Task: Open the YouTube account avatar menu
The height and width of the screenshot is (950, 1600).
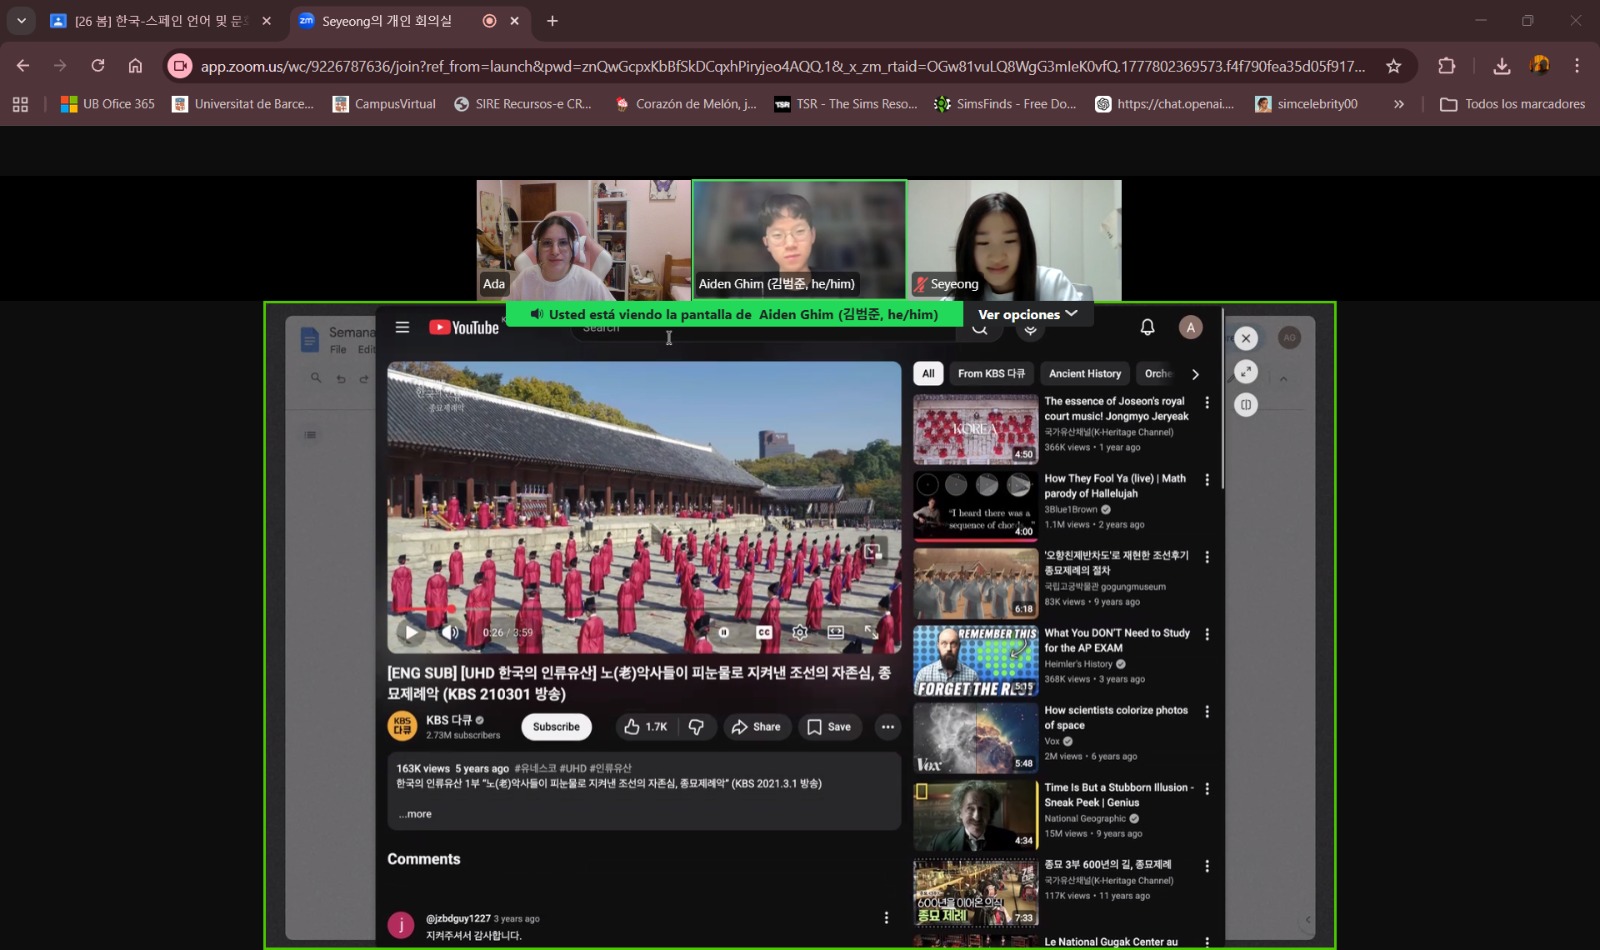Action: [x=1190, y=327]
